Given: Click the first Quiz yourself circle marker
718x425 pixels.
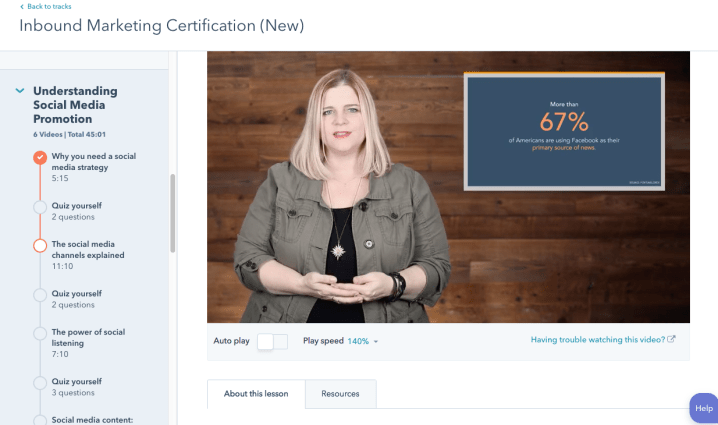Looking at the screenshot, I should [40, 207].
